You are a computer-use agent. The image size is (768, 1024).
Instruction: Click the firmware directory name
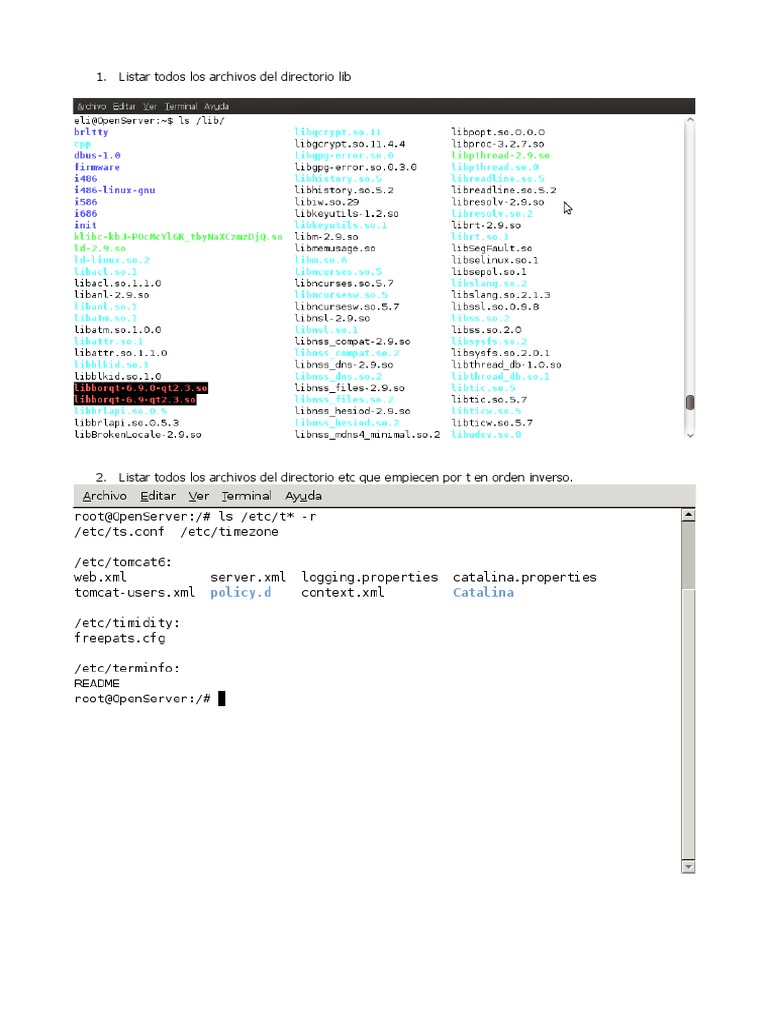coord(97,167)
